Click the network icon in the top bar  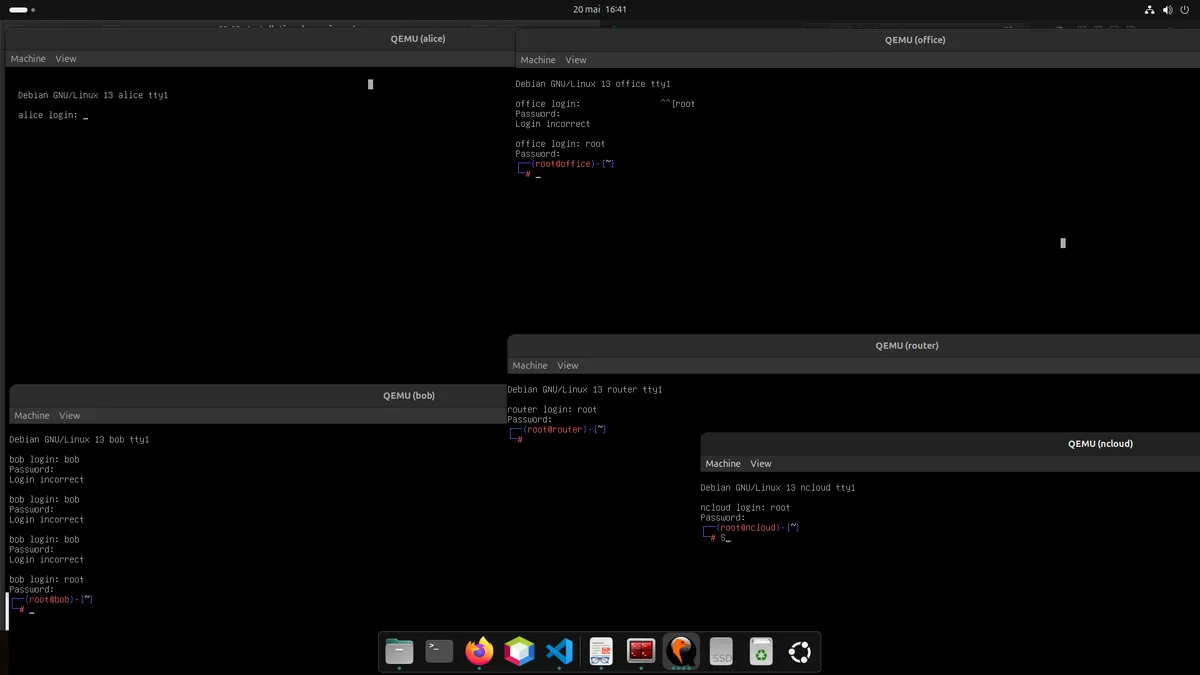1150,9
